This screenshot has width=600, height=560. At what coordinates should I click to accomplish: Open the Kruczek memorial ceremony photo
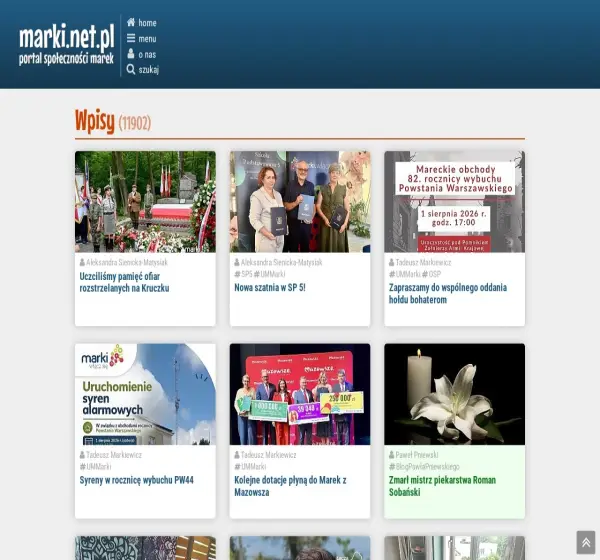[145, 202]
